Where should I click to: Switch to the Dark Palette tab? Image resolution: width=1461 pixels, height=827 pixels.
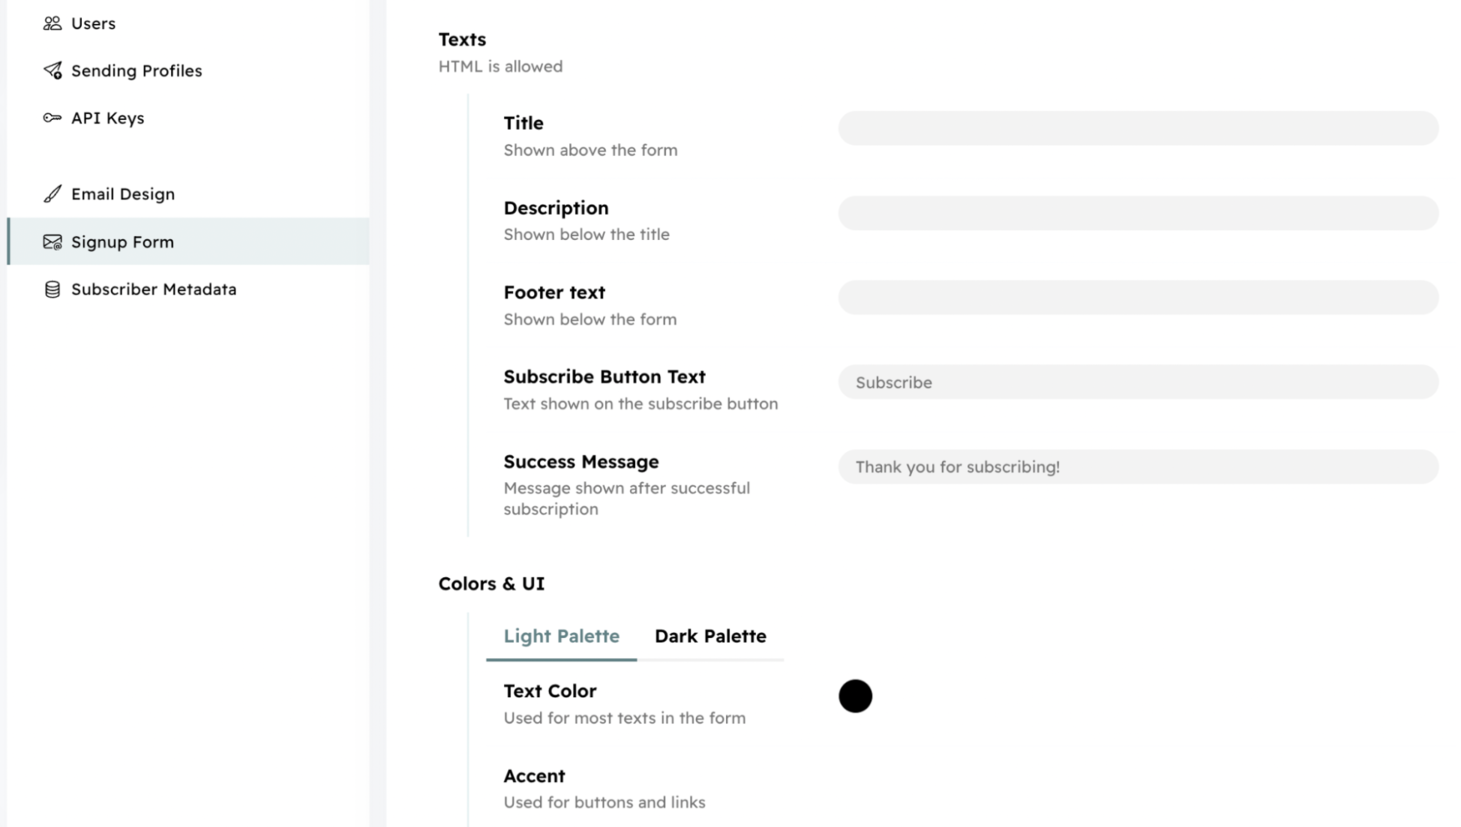pyautogui.click(x=710, y=636)
